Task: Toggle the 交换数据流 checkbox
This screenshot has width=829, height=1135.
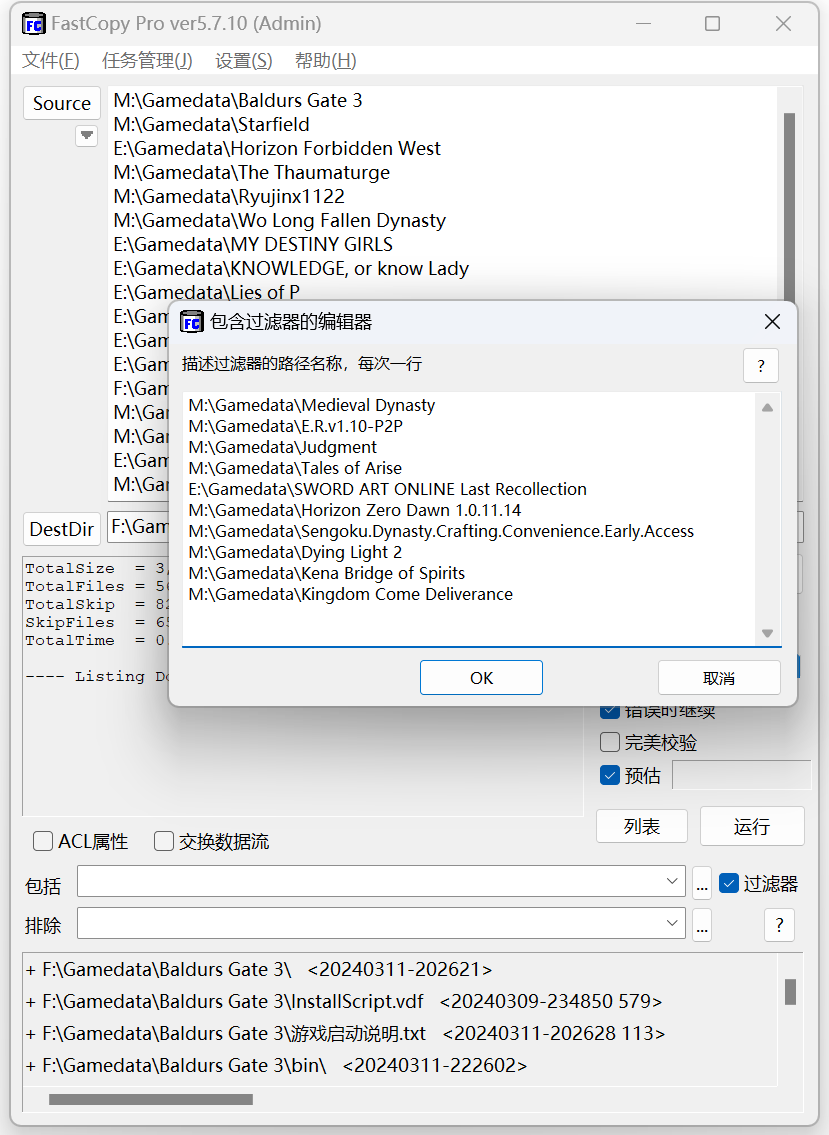Action: [x=164, y=841]
